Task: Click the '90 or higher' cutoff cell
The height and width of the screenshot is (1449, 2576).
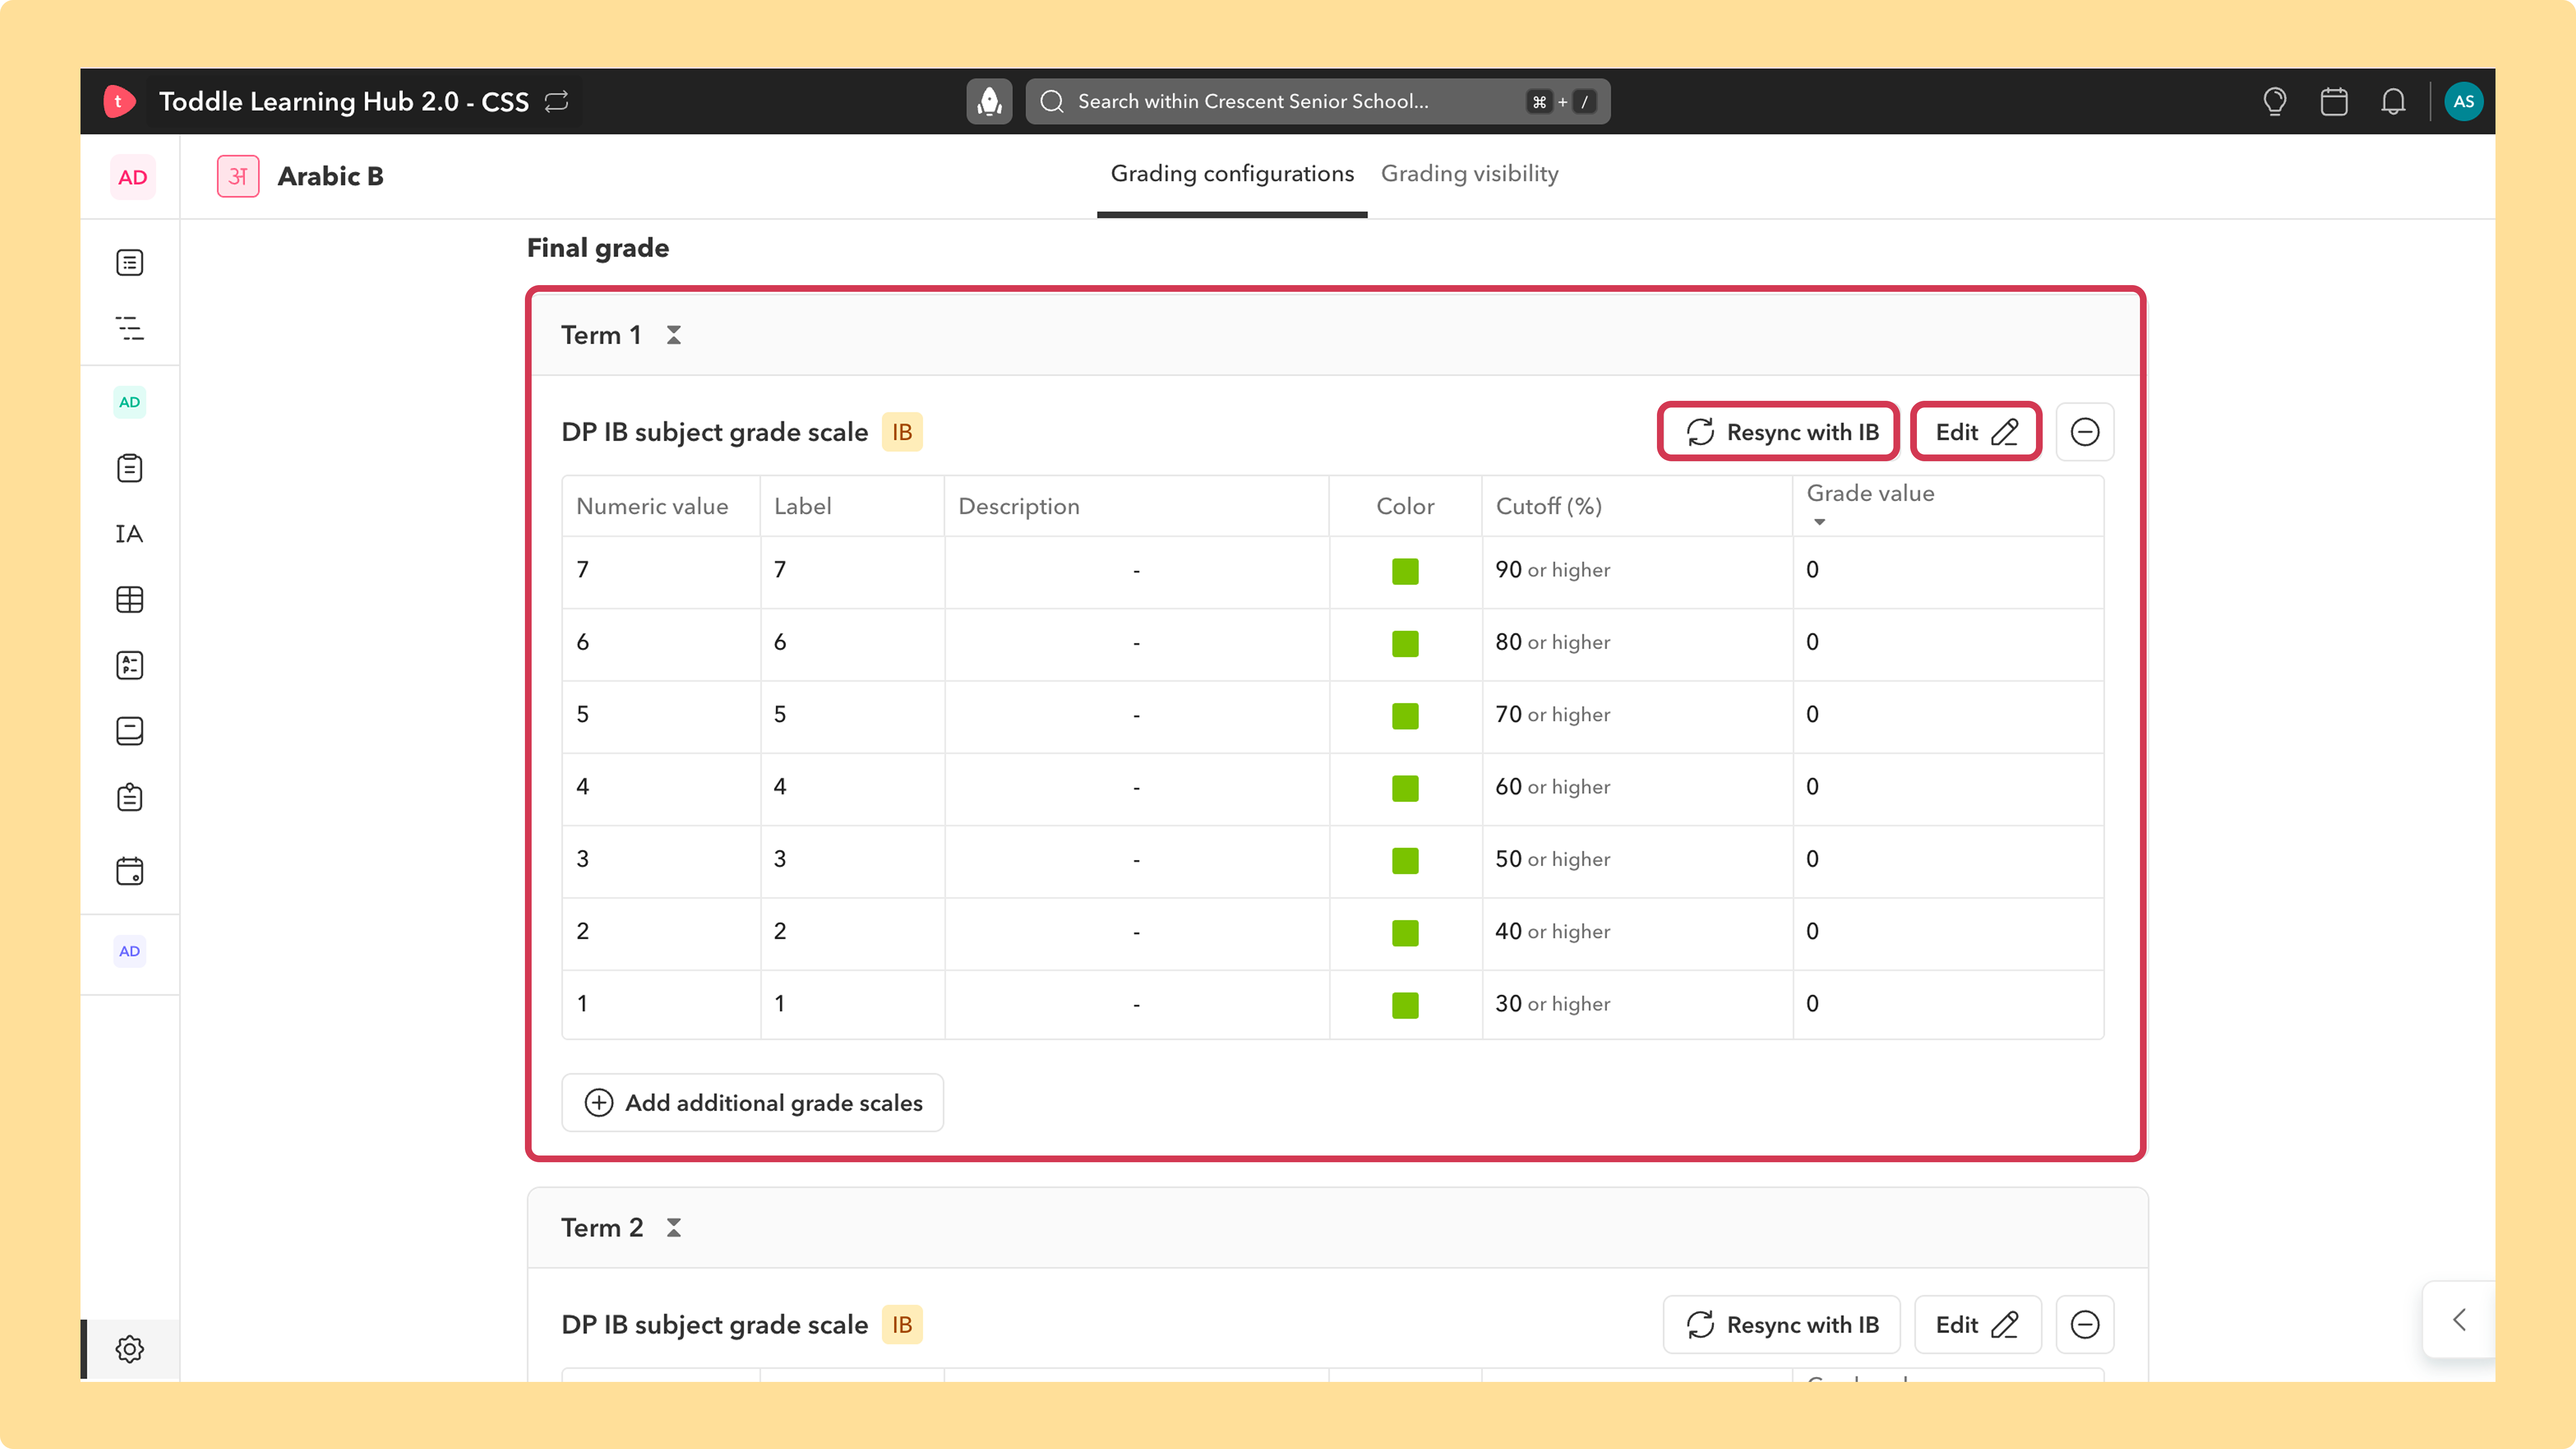Action: [1637, 571]
